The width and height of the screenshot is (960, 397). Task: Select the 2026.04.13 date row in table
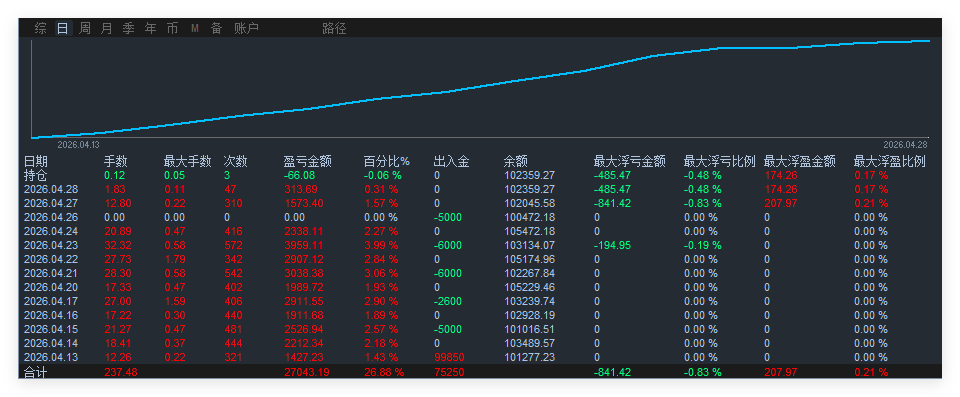pyautogui.click(x=51, y=357)
